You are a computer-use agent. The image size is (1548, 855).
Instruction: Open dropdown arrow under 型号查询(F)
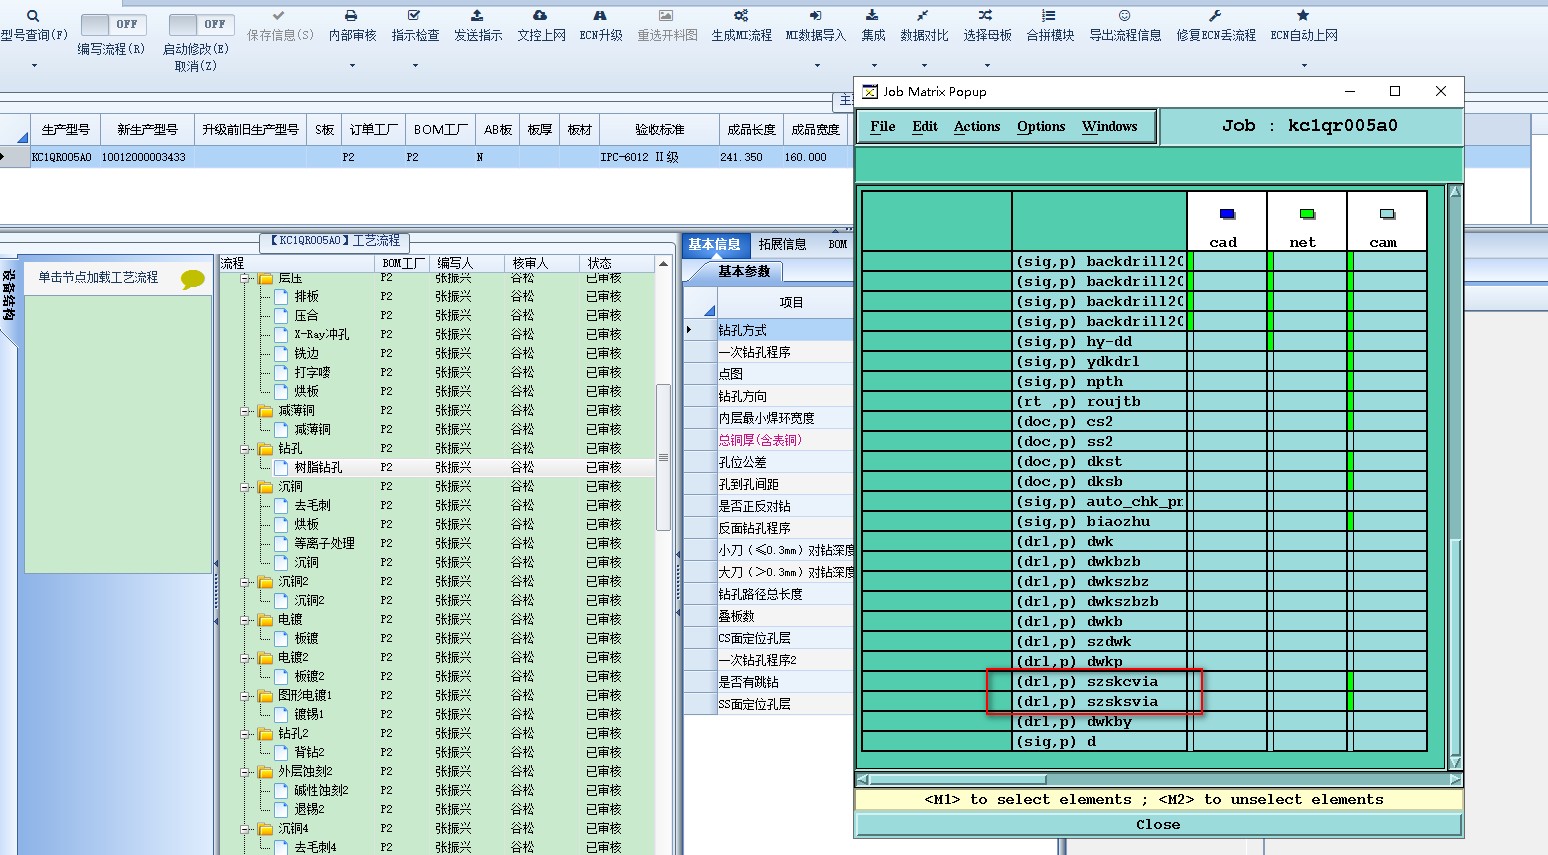[33, 66]
